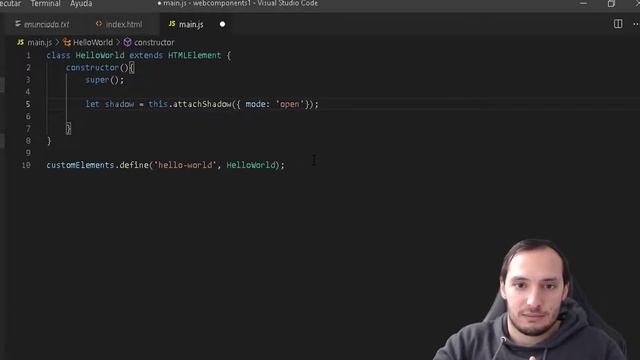Open the Terminal menu

45,4
